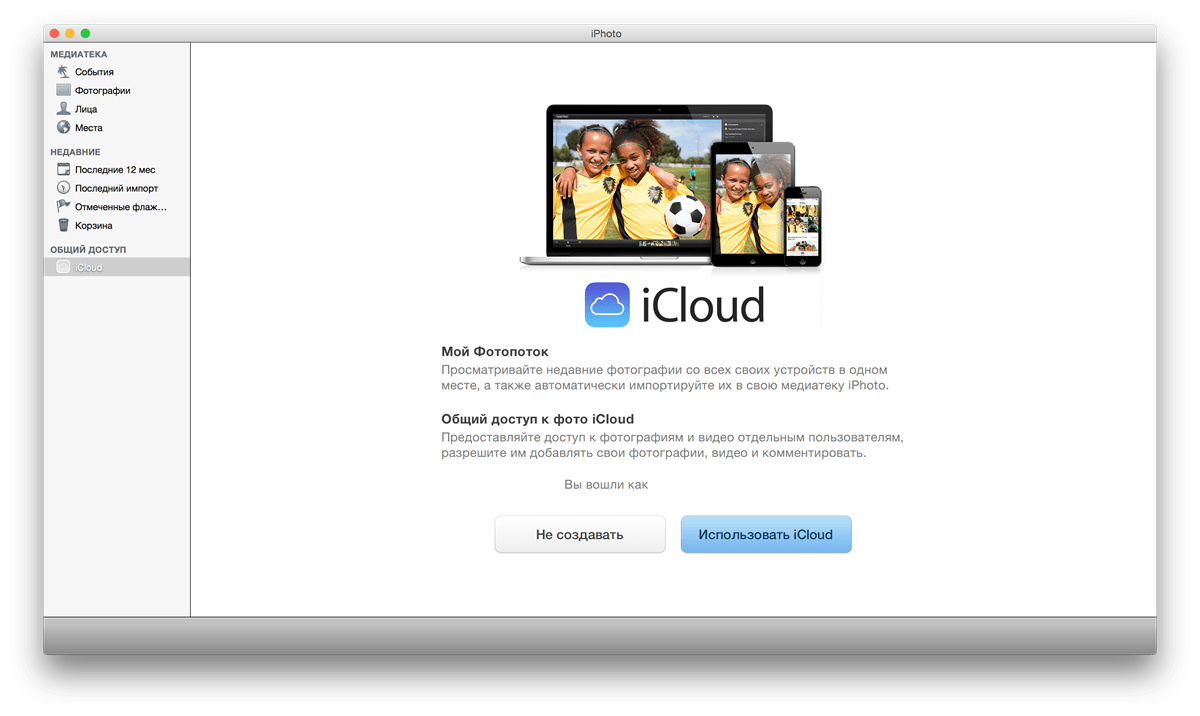Close the iPhoto window with red button
Image resolution: width=1200 pixels, height=716 pixels.
tap(55, 34)
